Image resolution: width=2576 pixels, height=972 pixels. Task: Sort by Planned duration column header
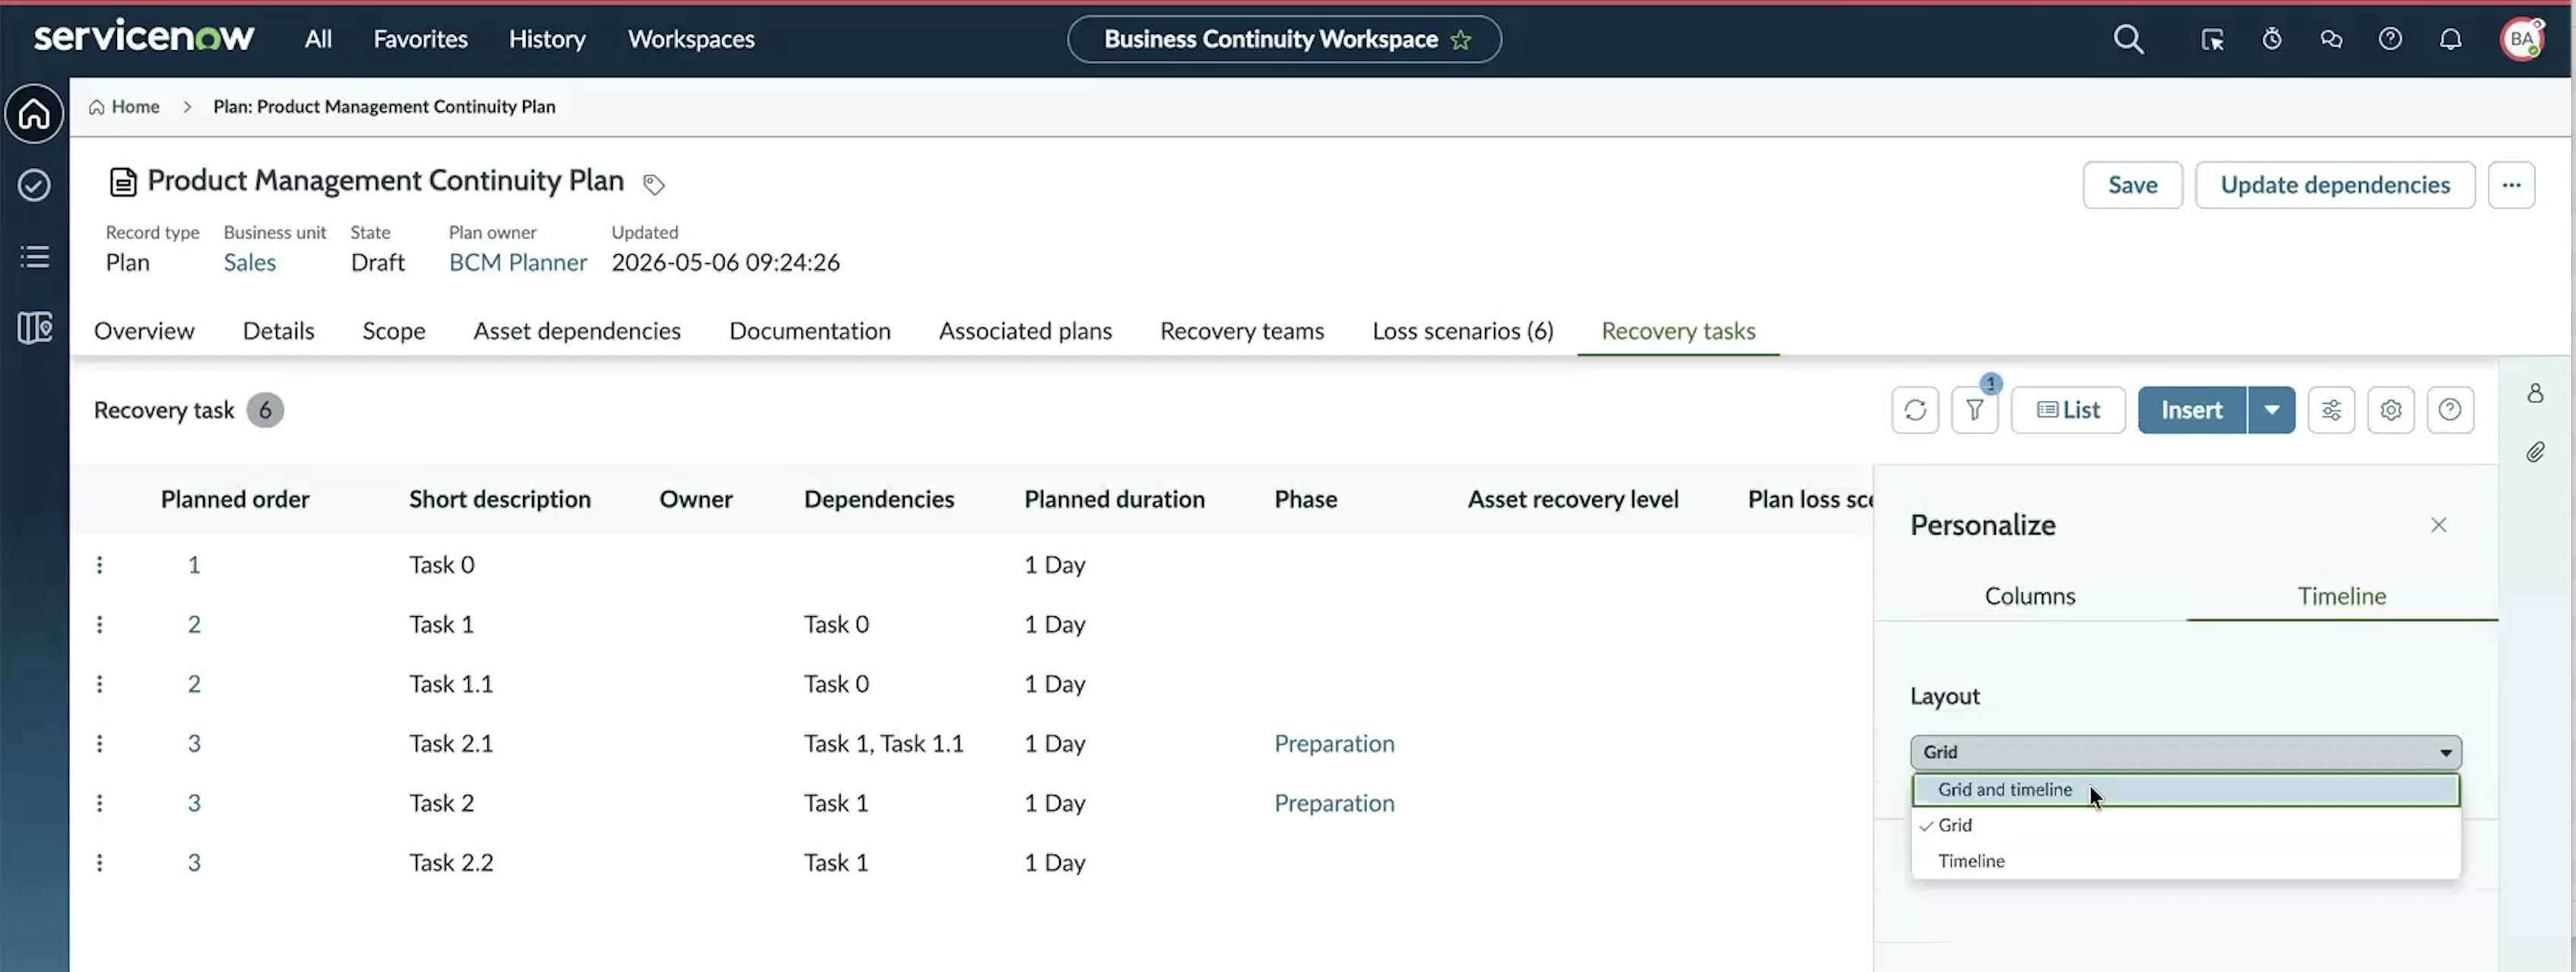coord(1114,499)
